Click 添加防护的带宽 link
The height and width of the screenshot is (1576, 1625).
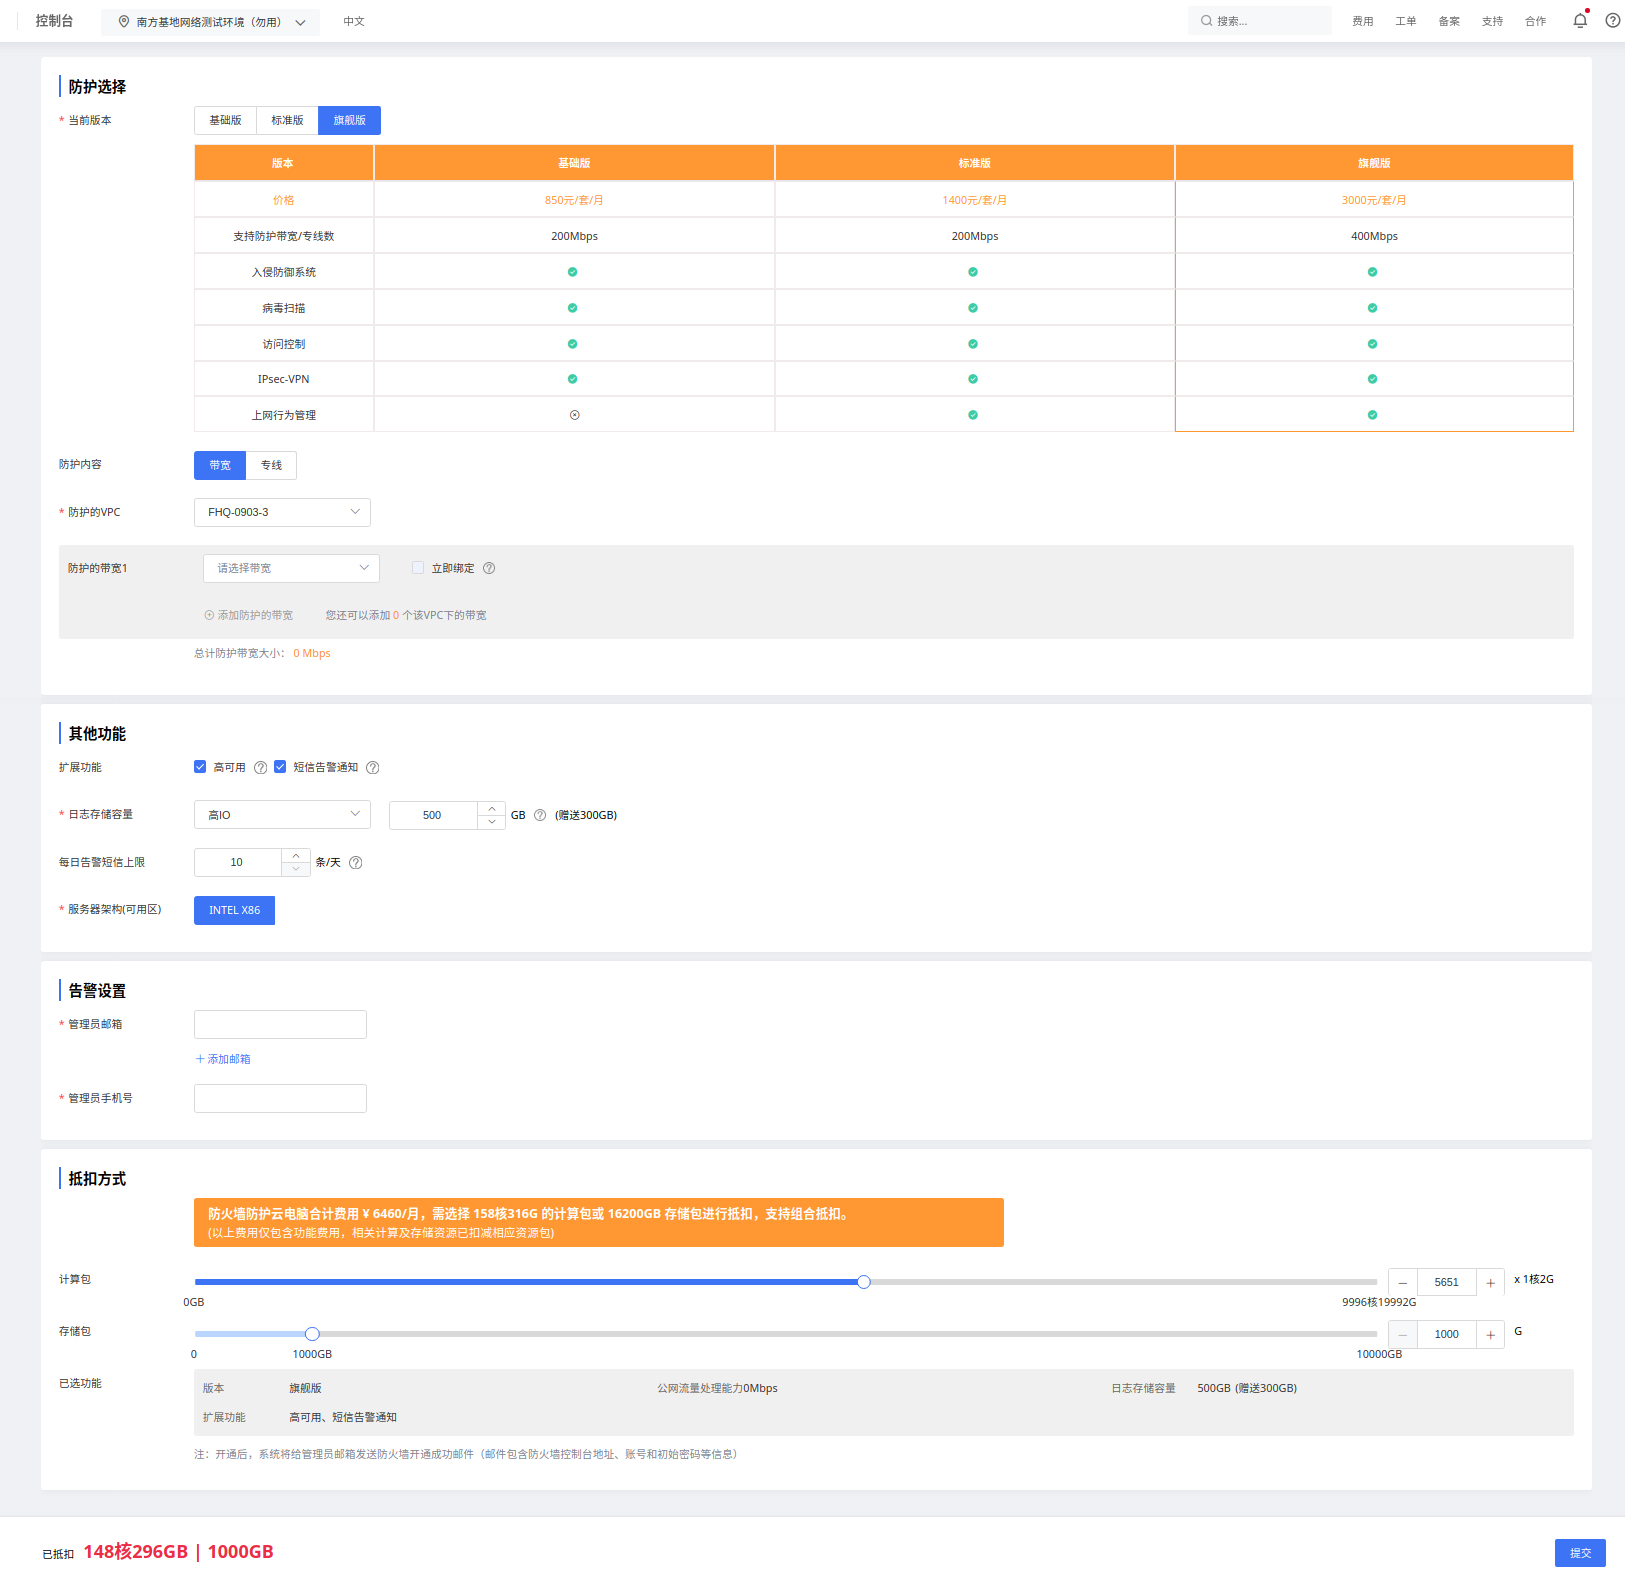coord(249,615)
